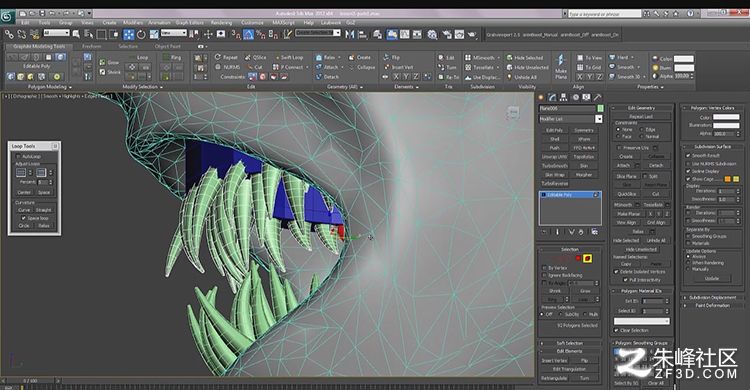
Task: Expand the Soft Selection rollout
Action: (x=569, y=343)
